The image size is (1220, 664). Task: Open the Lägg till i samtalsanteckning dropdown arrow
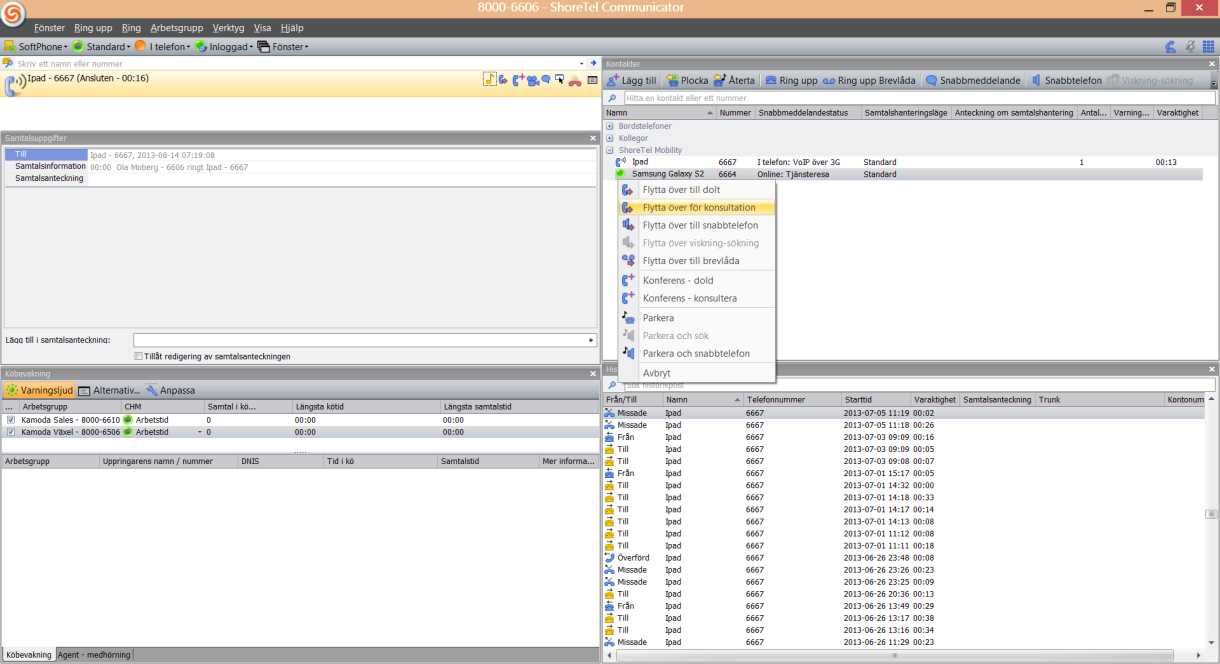[592, 340]
